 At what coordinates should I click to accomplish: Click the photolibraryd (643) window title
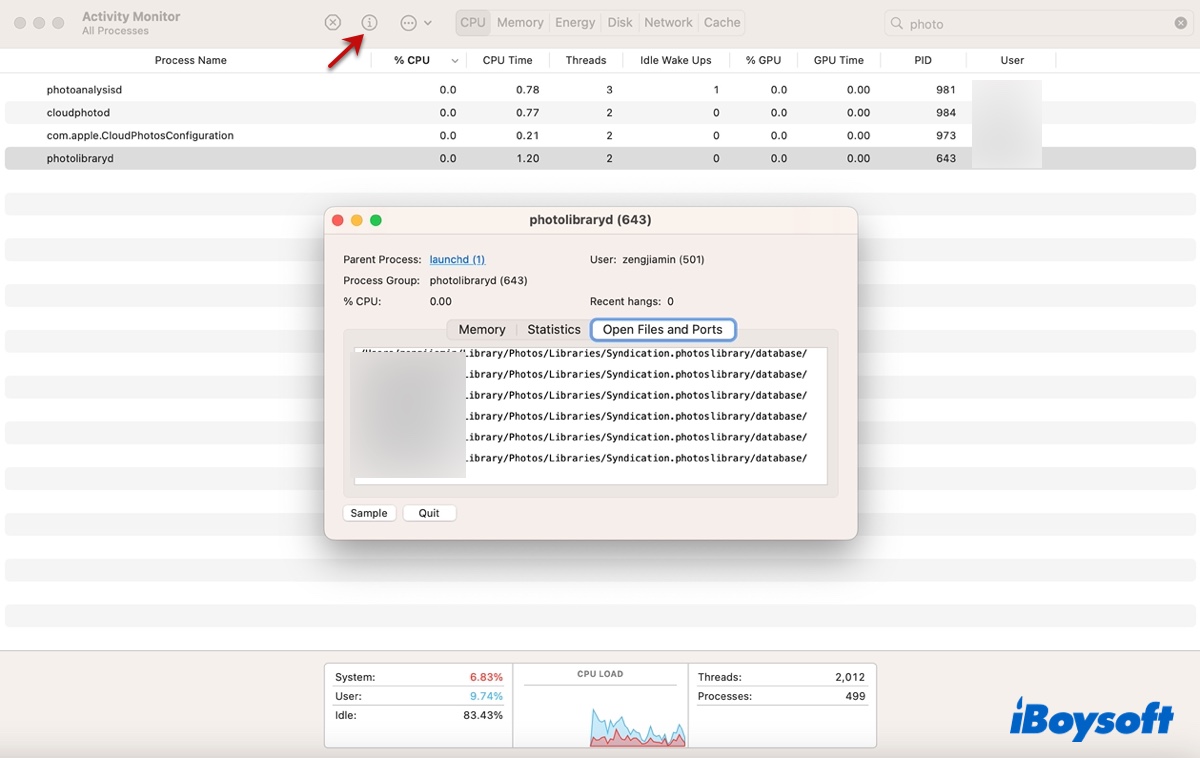(590, 220)
